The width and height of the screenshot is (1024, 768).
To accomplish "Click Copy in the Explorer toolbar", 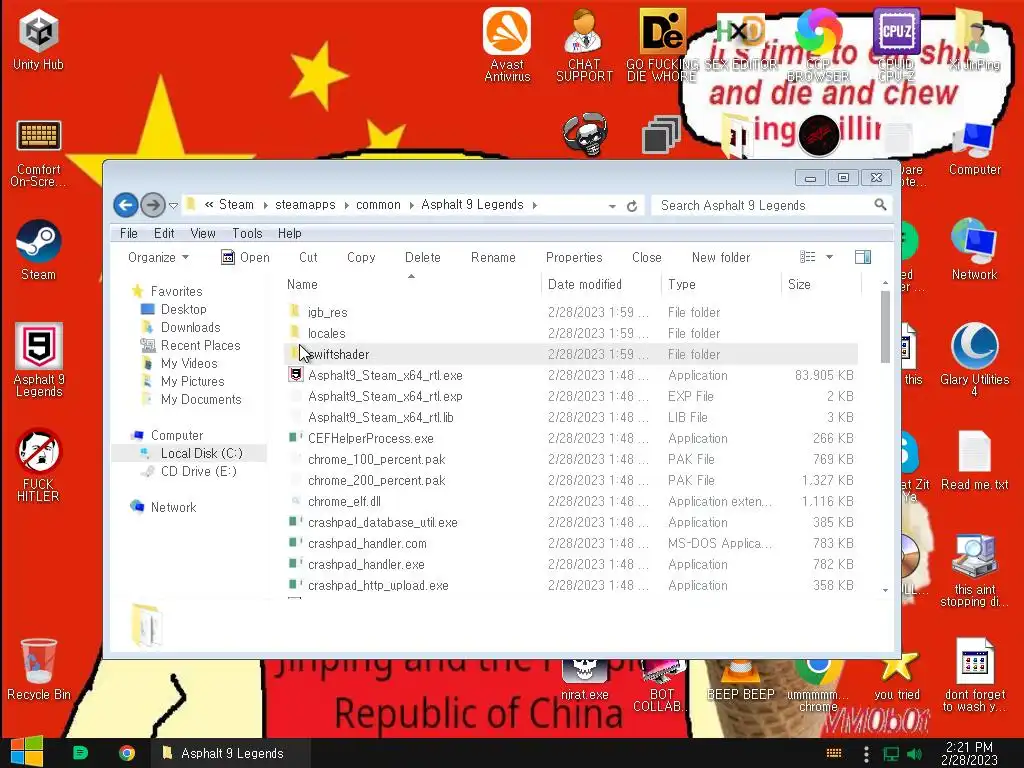I will click(x=361, y=257).
